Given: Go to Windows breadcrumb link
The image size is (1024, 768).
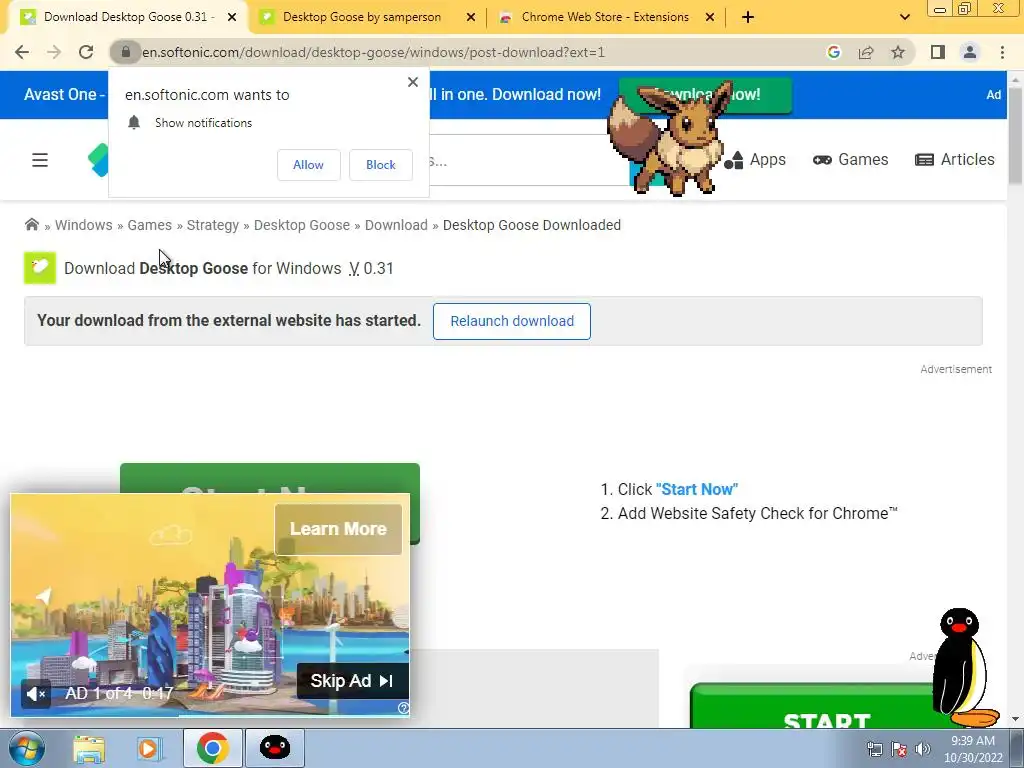Looking at the screenshot, I should tap(84, 225).
